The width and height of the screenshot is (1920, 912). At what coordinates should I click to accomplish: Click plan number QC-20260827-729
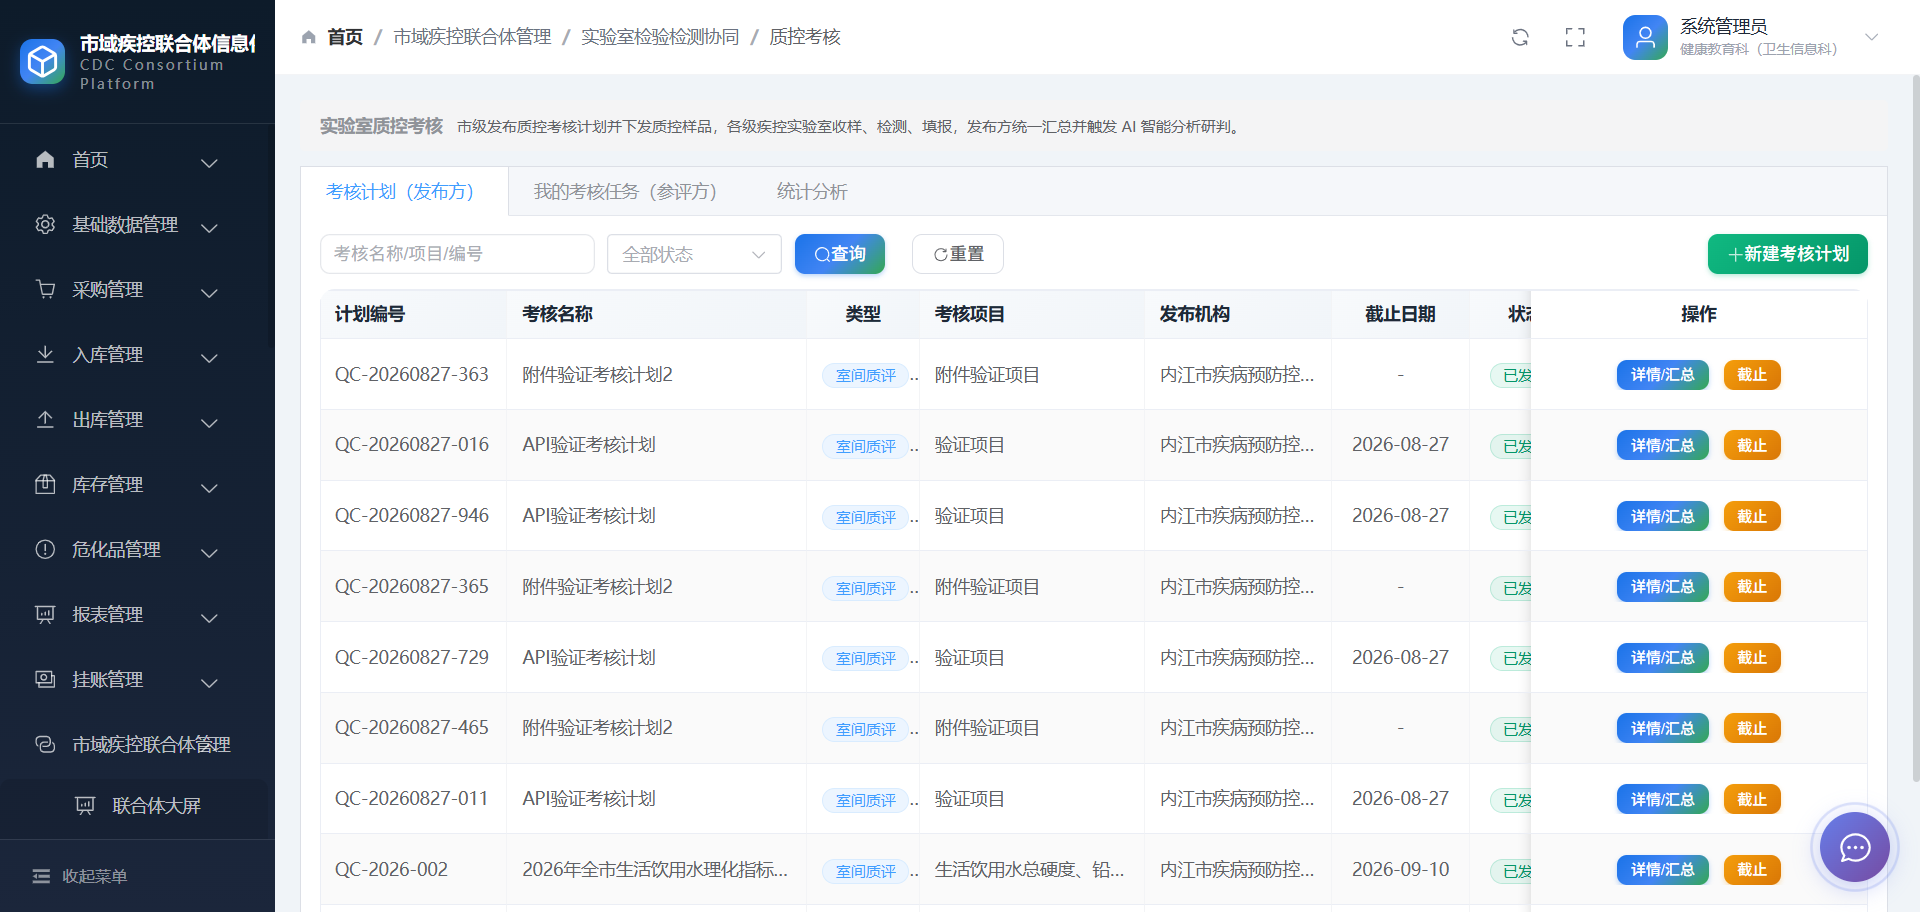click(412, 657)
